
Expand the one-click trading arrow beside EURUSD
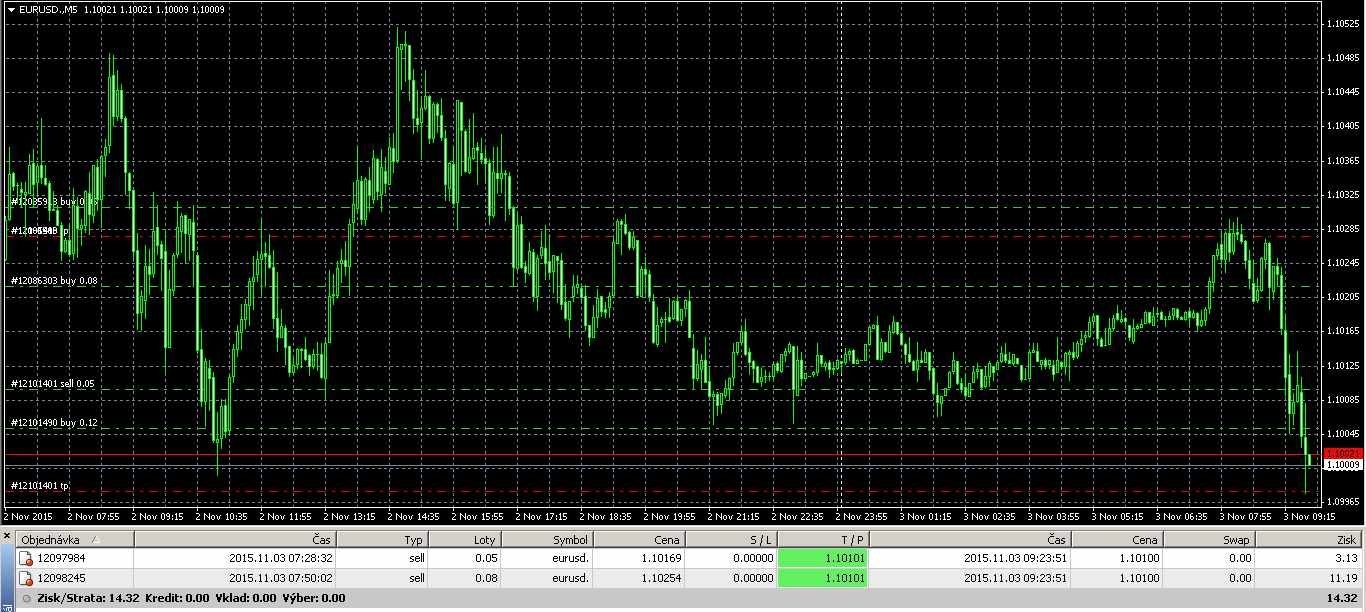[10, 9]
